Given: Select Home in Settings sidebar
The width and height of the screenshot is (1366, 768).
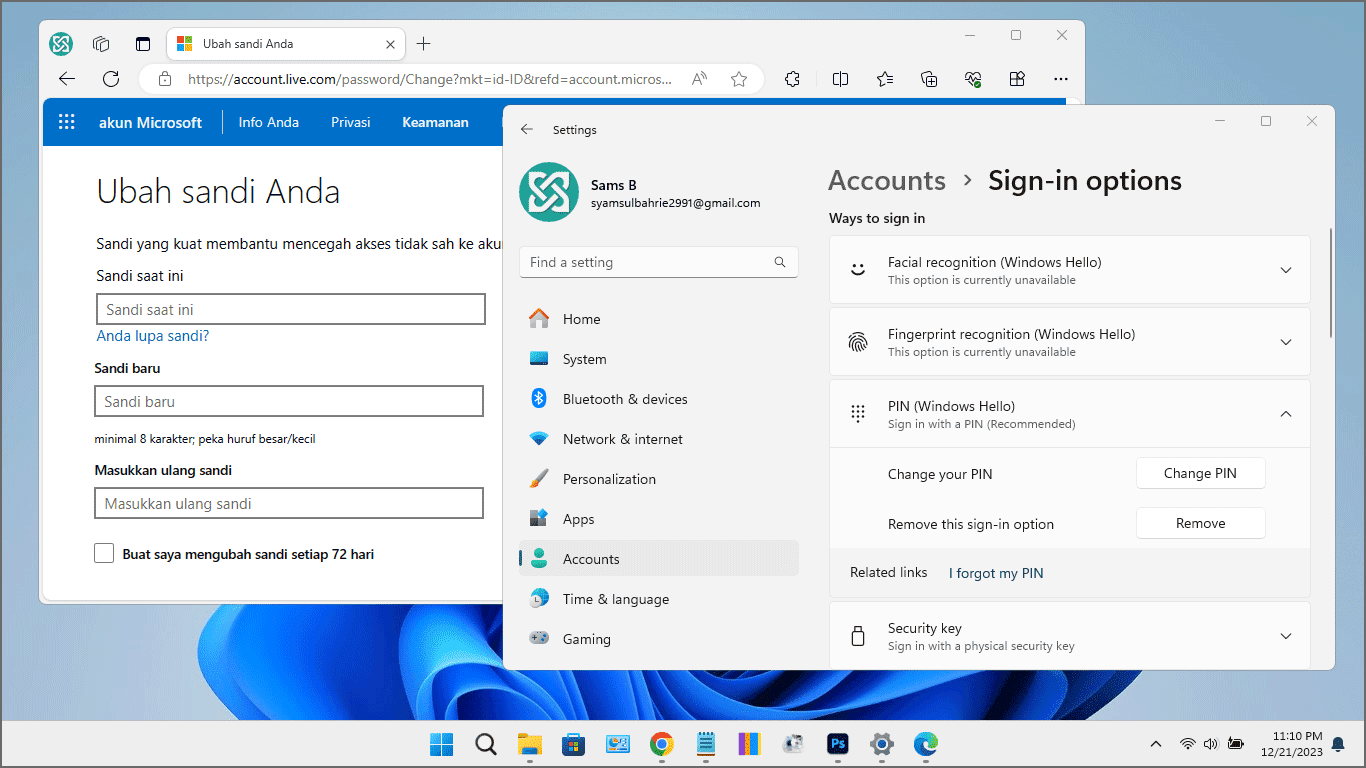Looking at the screenshot, I should coord(659,319).
